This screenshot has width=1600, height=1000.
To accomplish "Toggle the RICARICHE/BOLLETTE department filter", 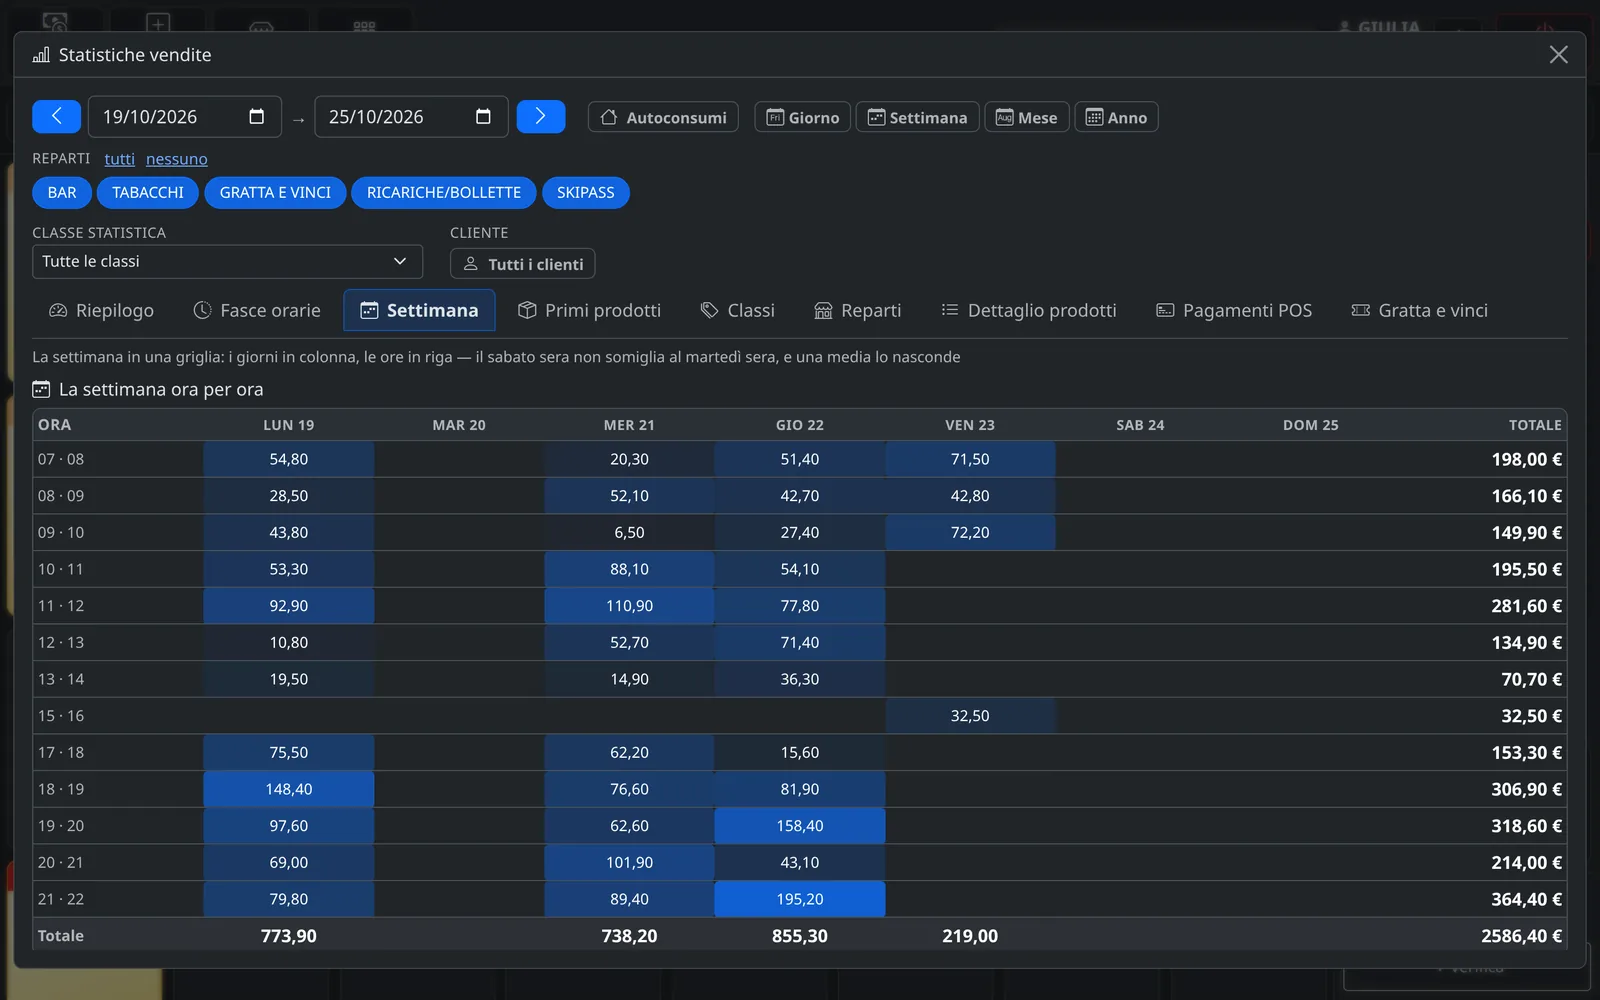I will click(x=444, y=193).
